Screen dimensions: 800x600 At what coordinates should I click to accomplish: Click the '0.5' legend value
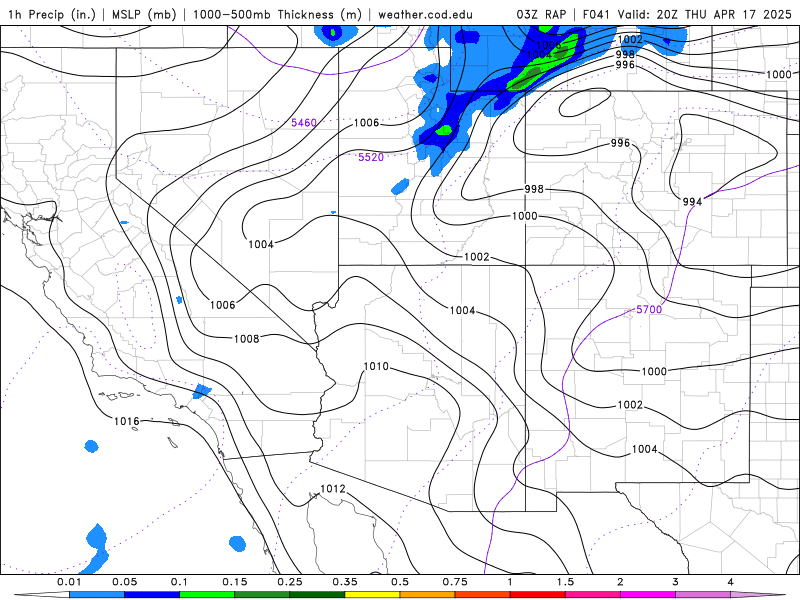[400, 582]
